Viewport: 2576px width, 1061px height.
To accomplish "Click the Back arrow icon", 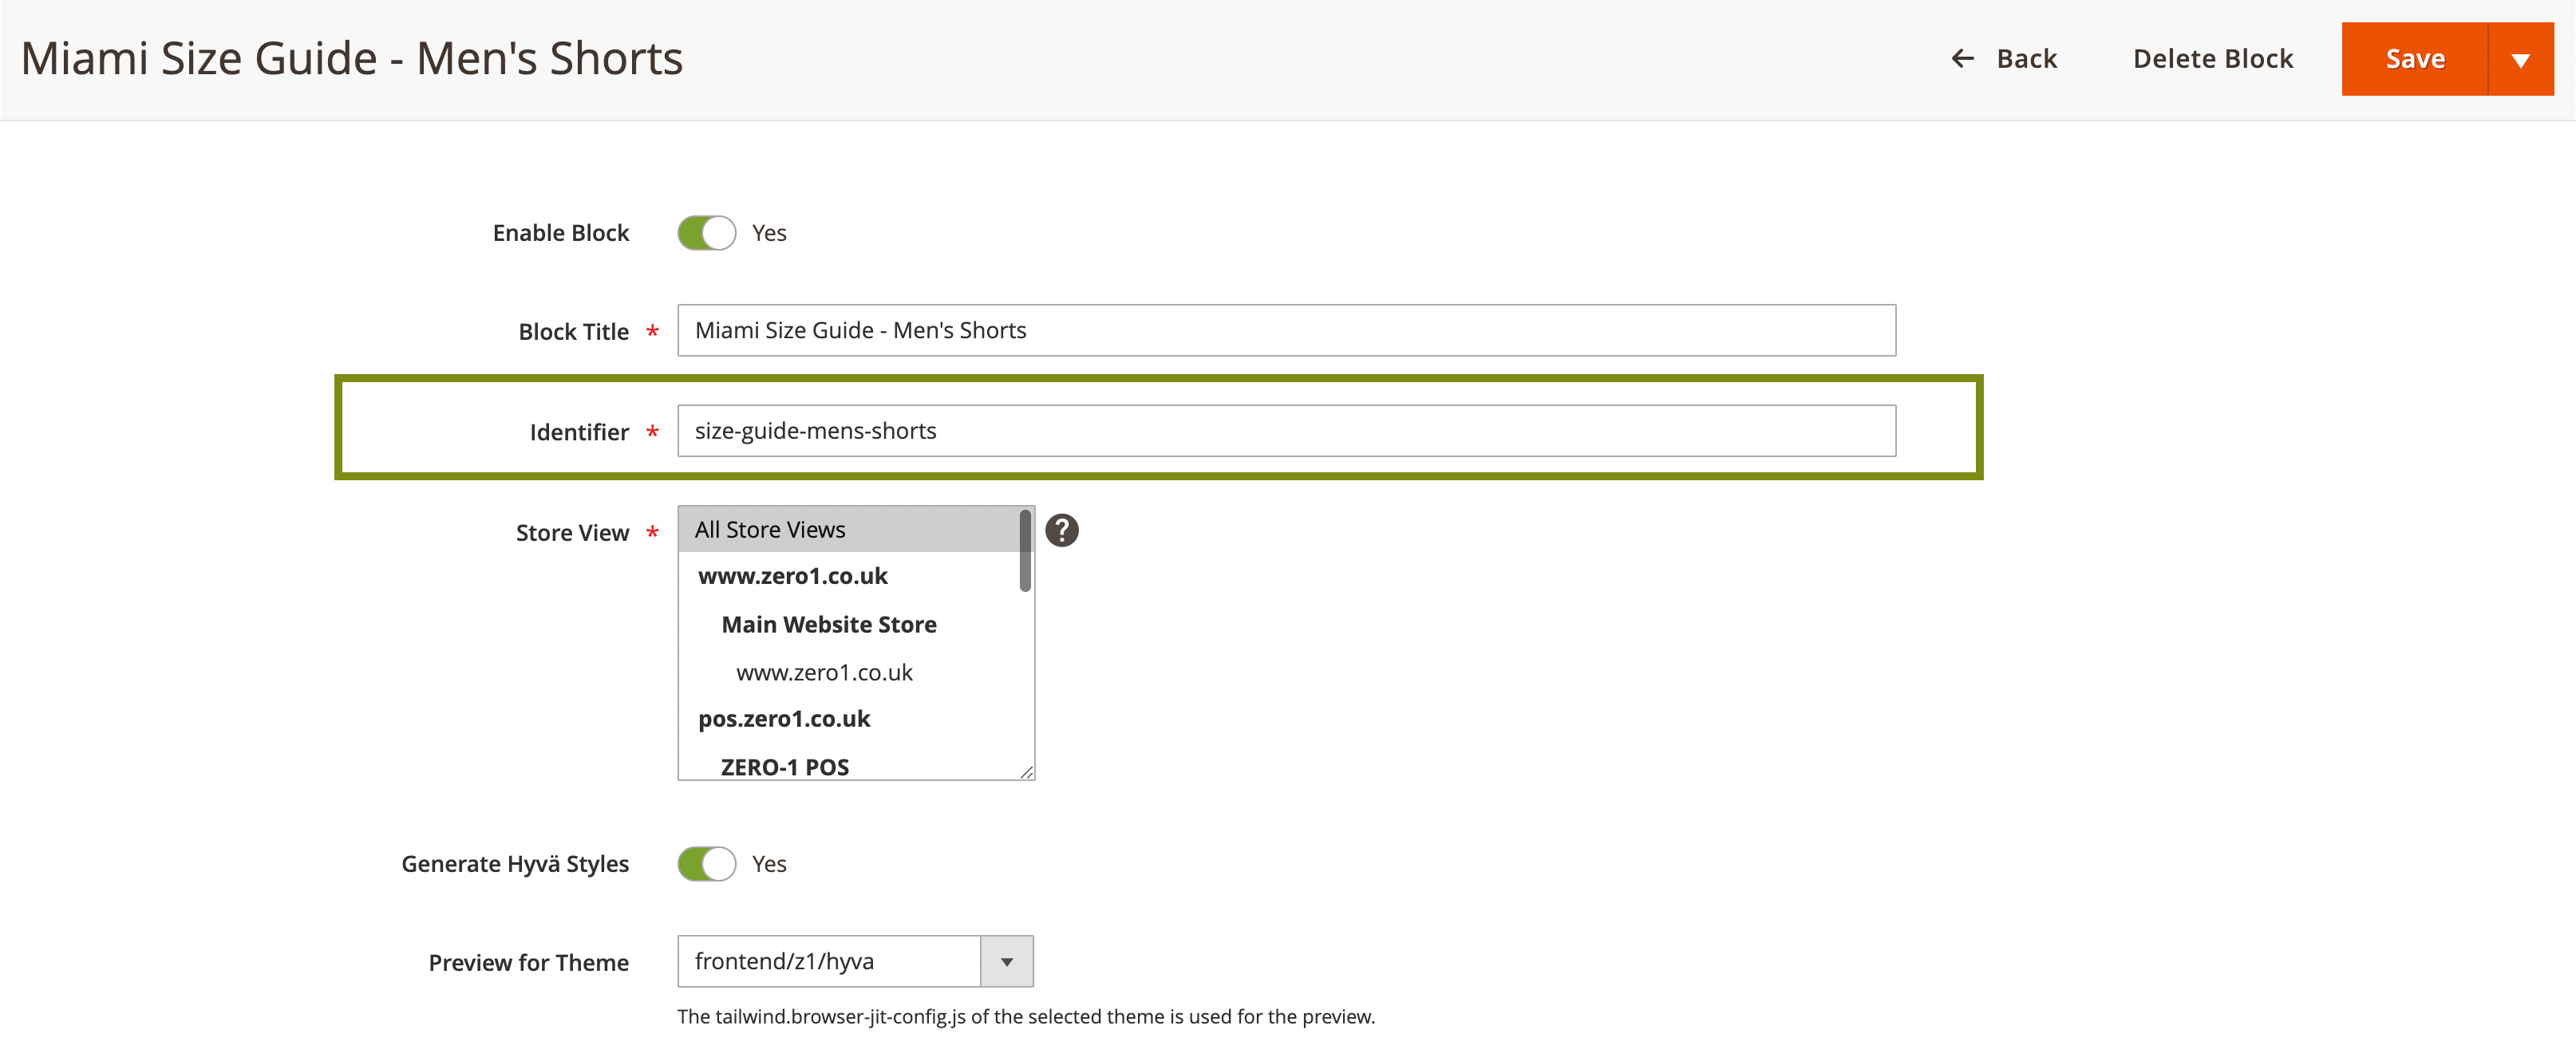I will [1962, 59].
